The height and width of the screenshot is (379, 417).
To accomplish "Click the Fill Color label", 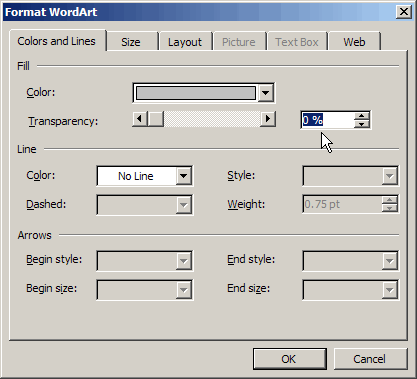I will tap(41, 92).
